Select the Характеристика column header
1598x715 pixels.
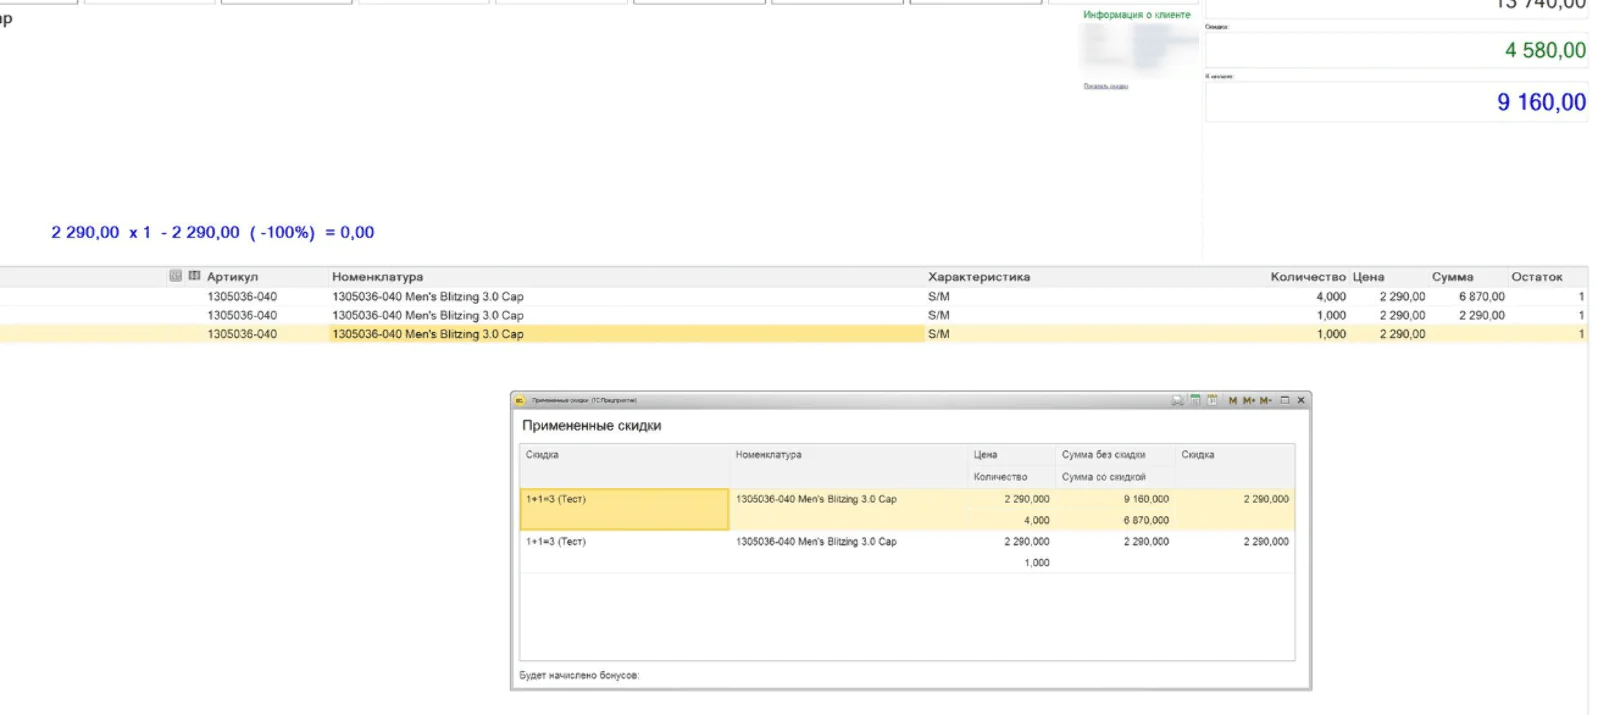pyautogui.click(x=978, y=277)
